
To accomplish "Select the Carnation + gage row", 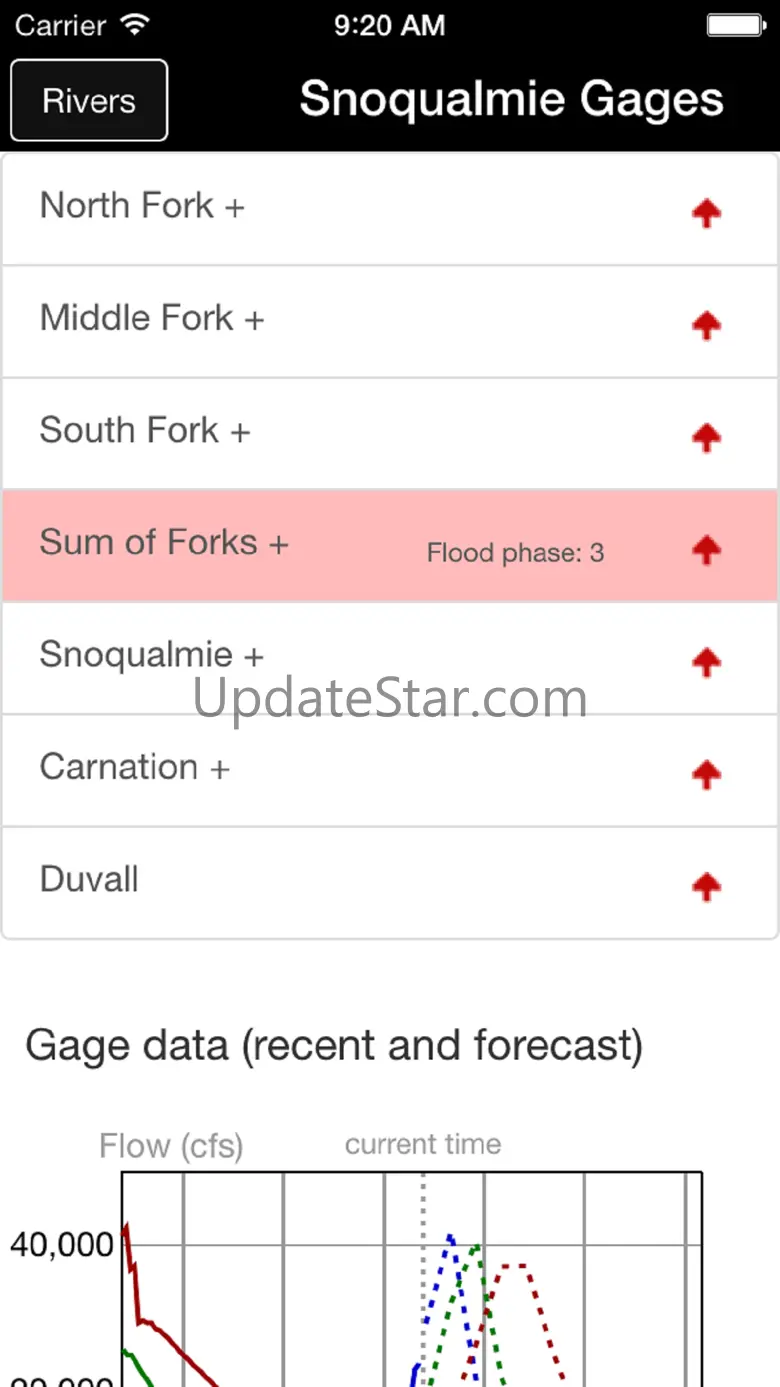I will pyautogui.click(x=390, y=769).
